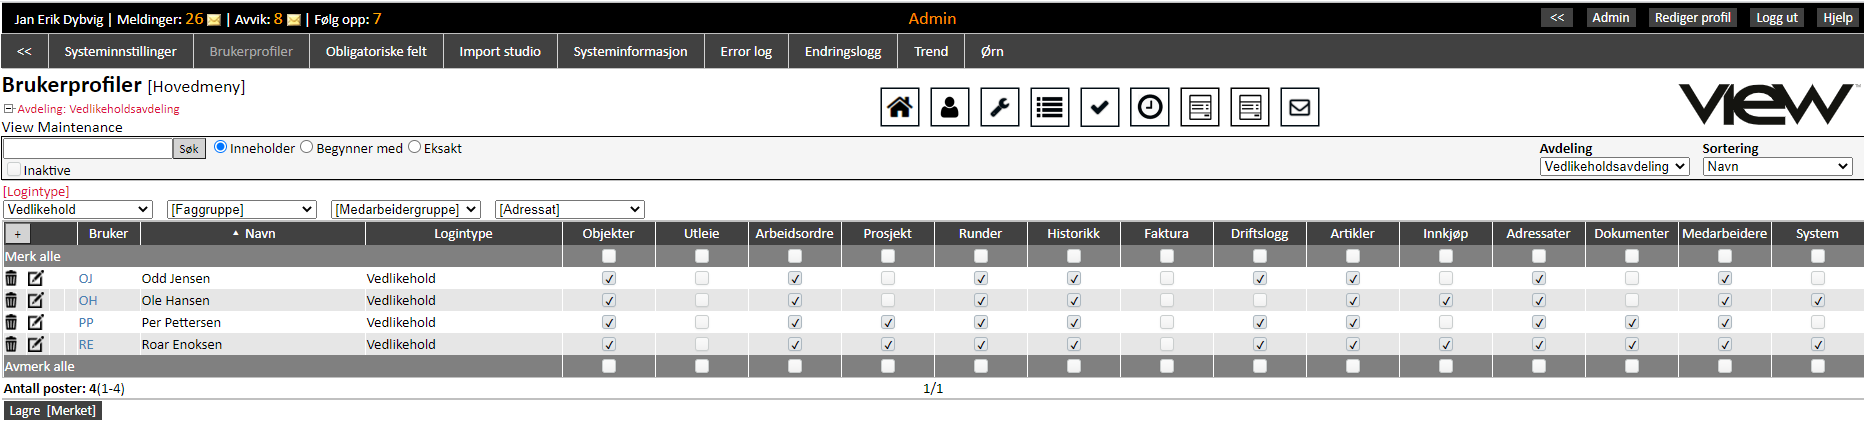Expand the Faggruppe dropdown
The image size is (1864, 421).
click(241, 209)
